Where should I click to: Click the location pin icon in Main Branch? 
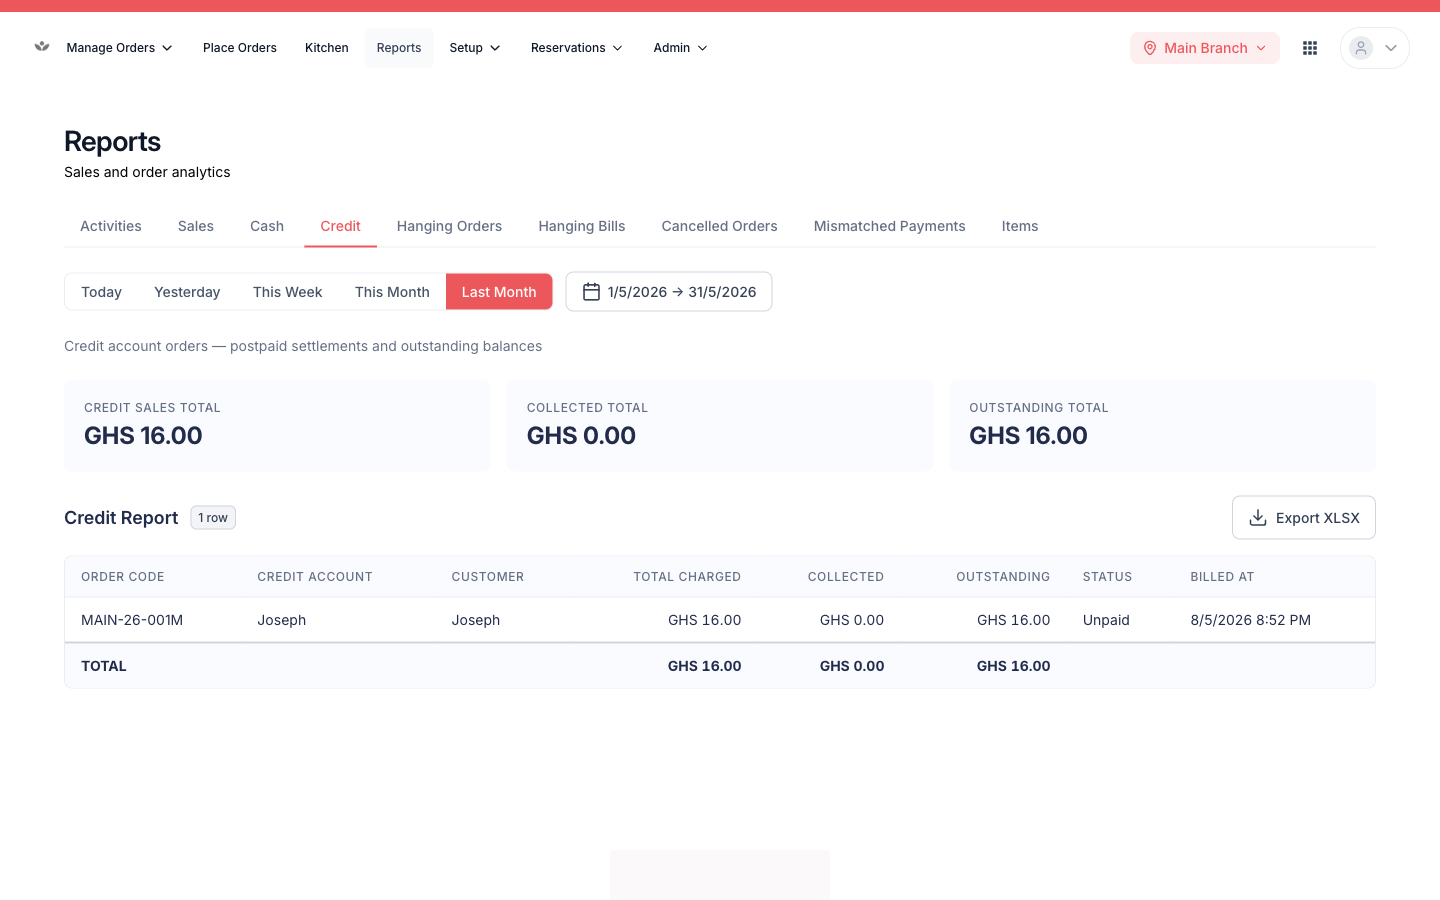pyautogui.click(x=1150, y=48)
